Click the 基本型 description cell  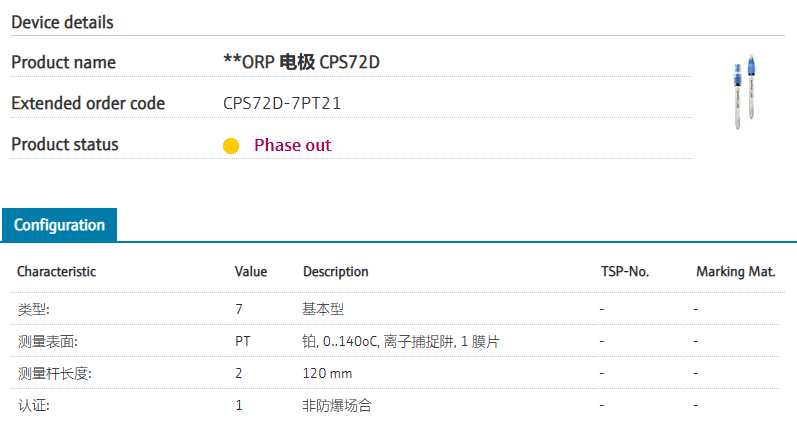tap(323, 309)
